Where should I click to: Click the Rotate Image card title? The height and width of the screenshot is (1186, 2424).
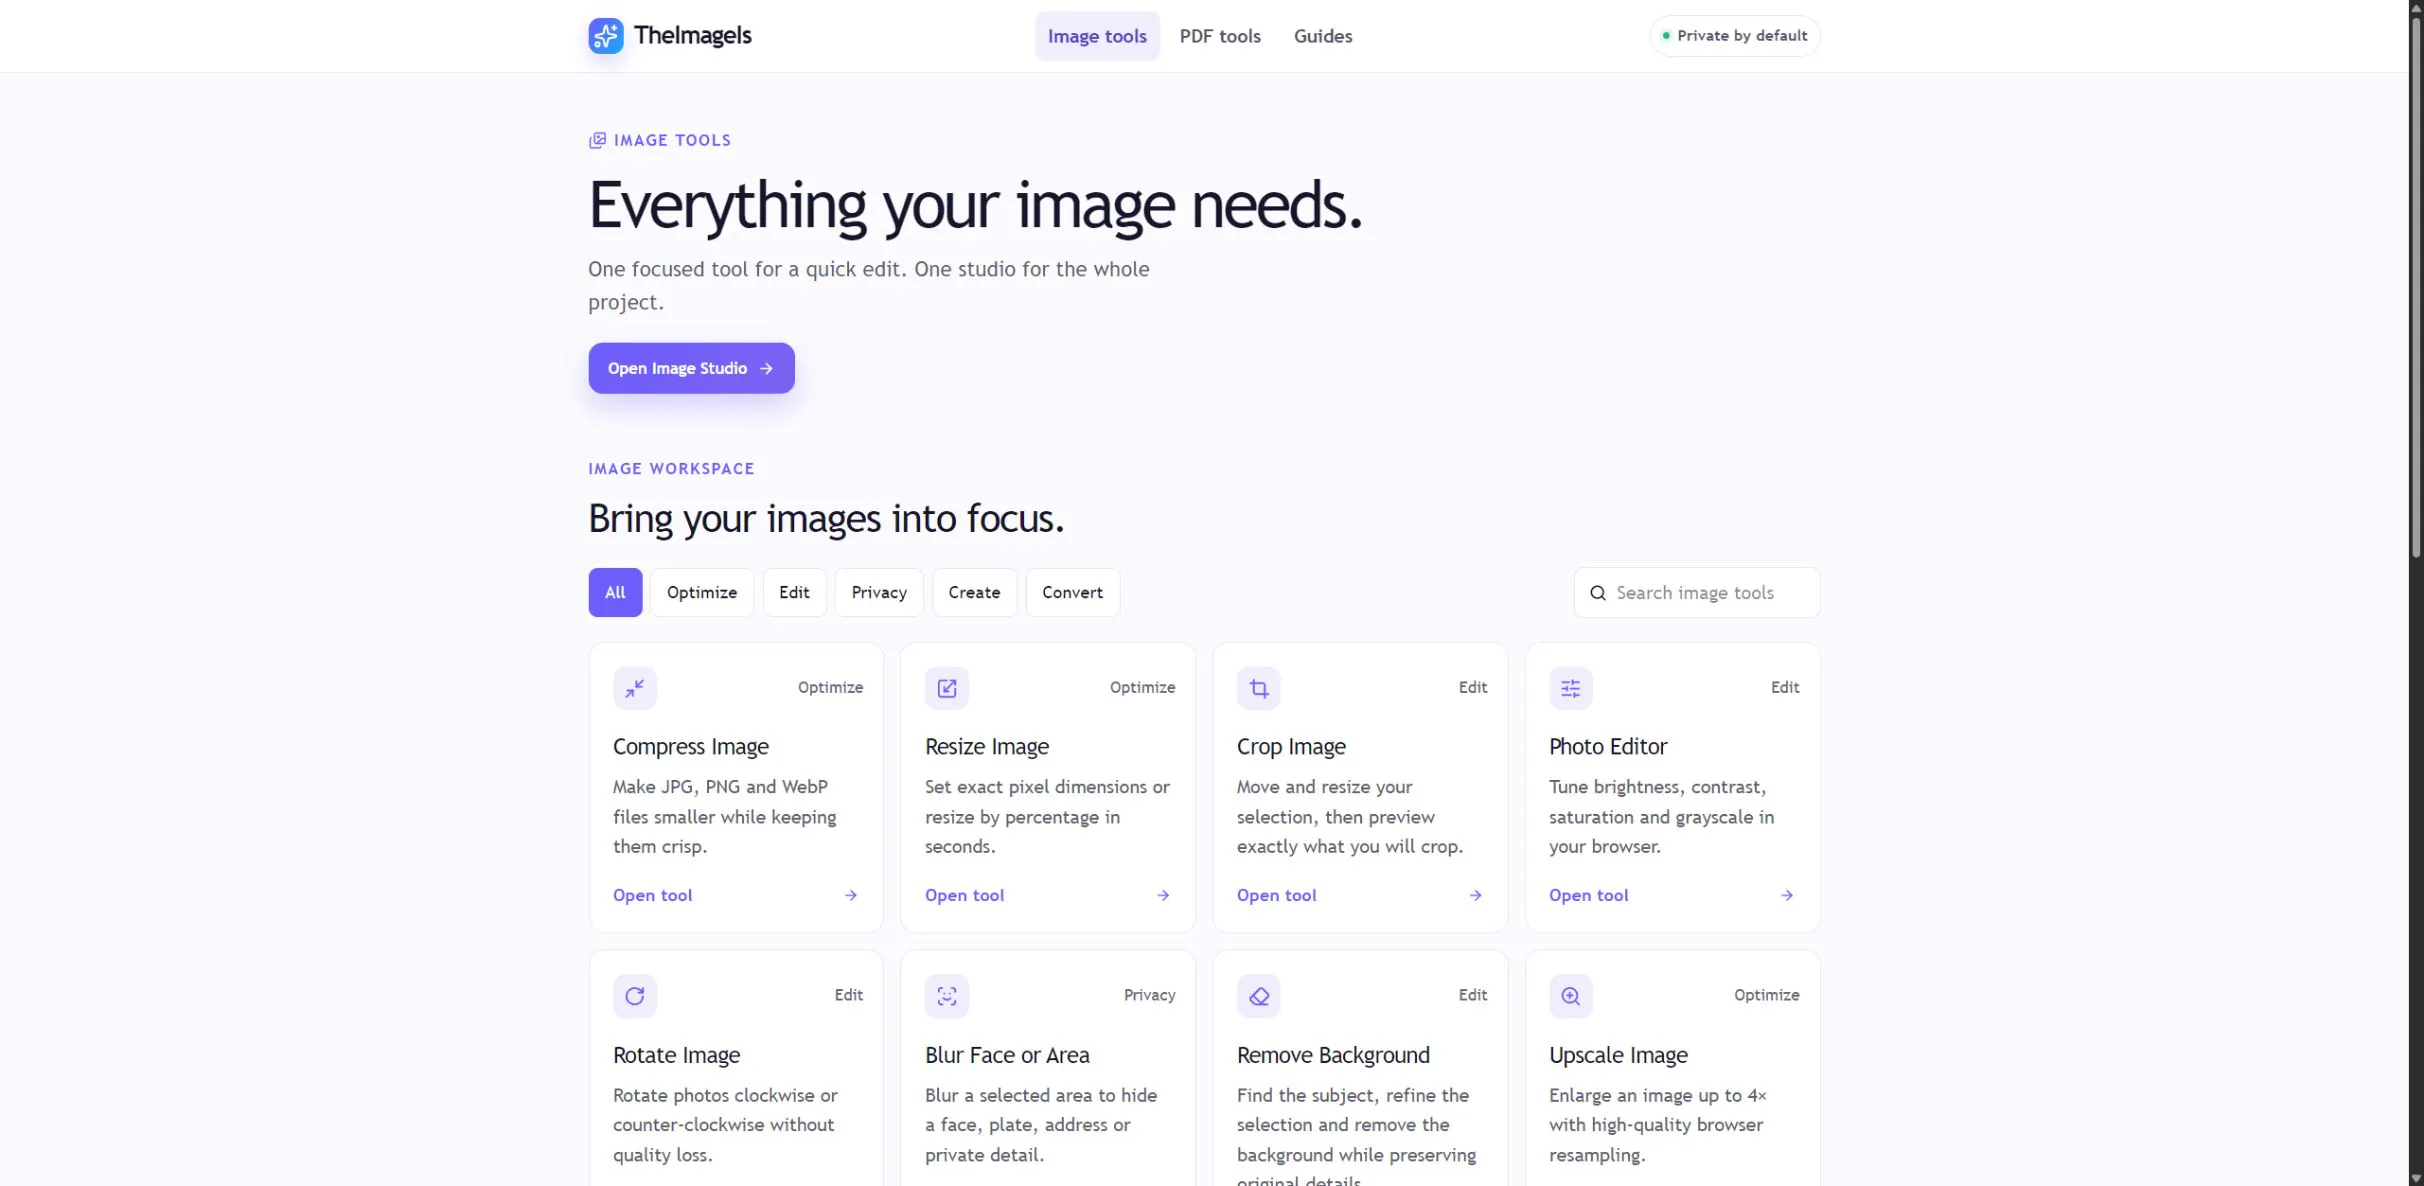(676, 1055)
